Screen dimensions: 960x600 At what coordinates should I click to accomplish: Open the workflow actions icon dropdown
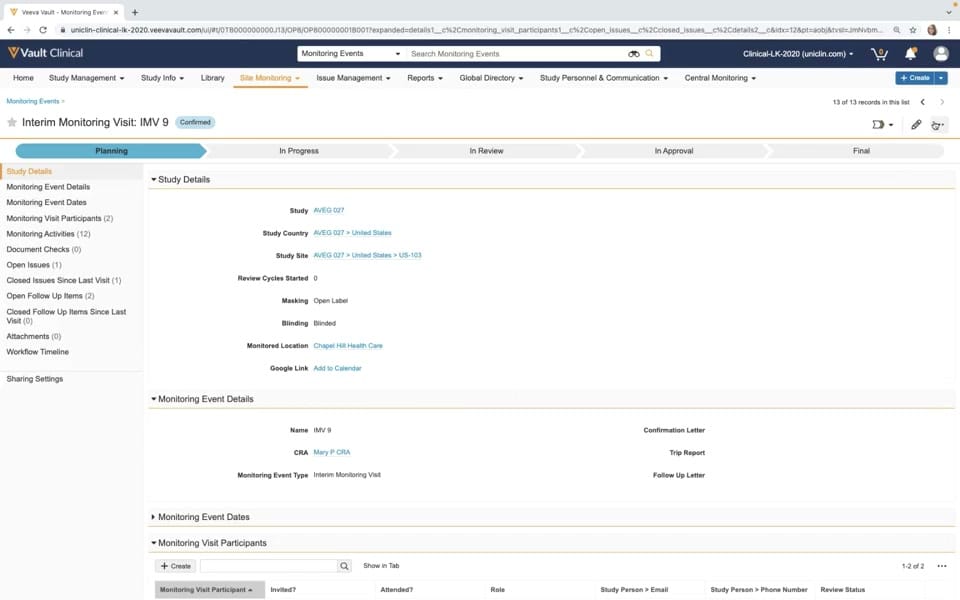pyautogui.click(x=882, y=125)
